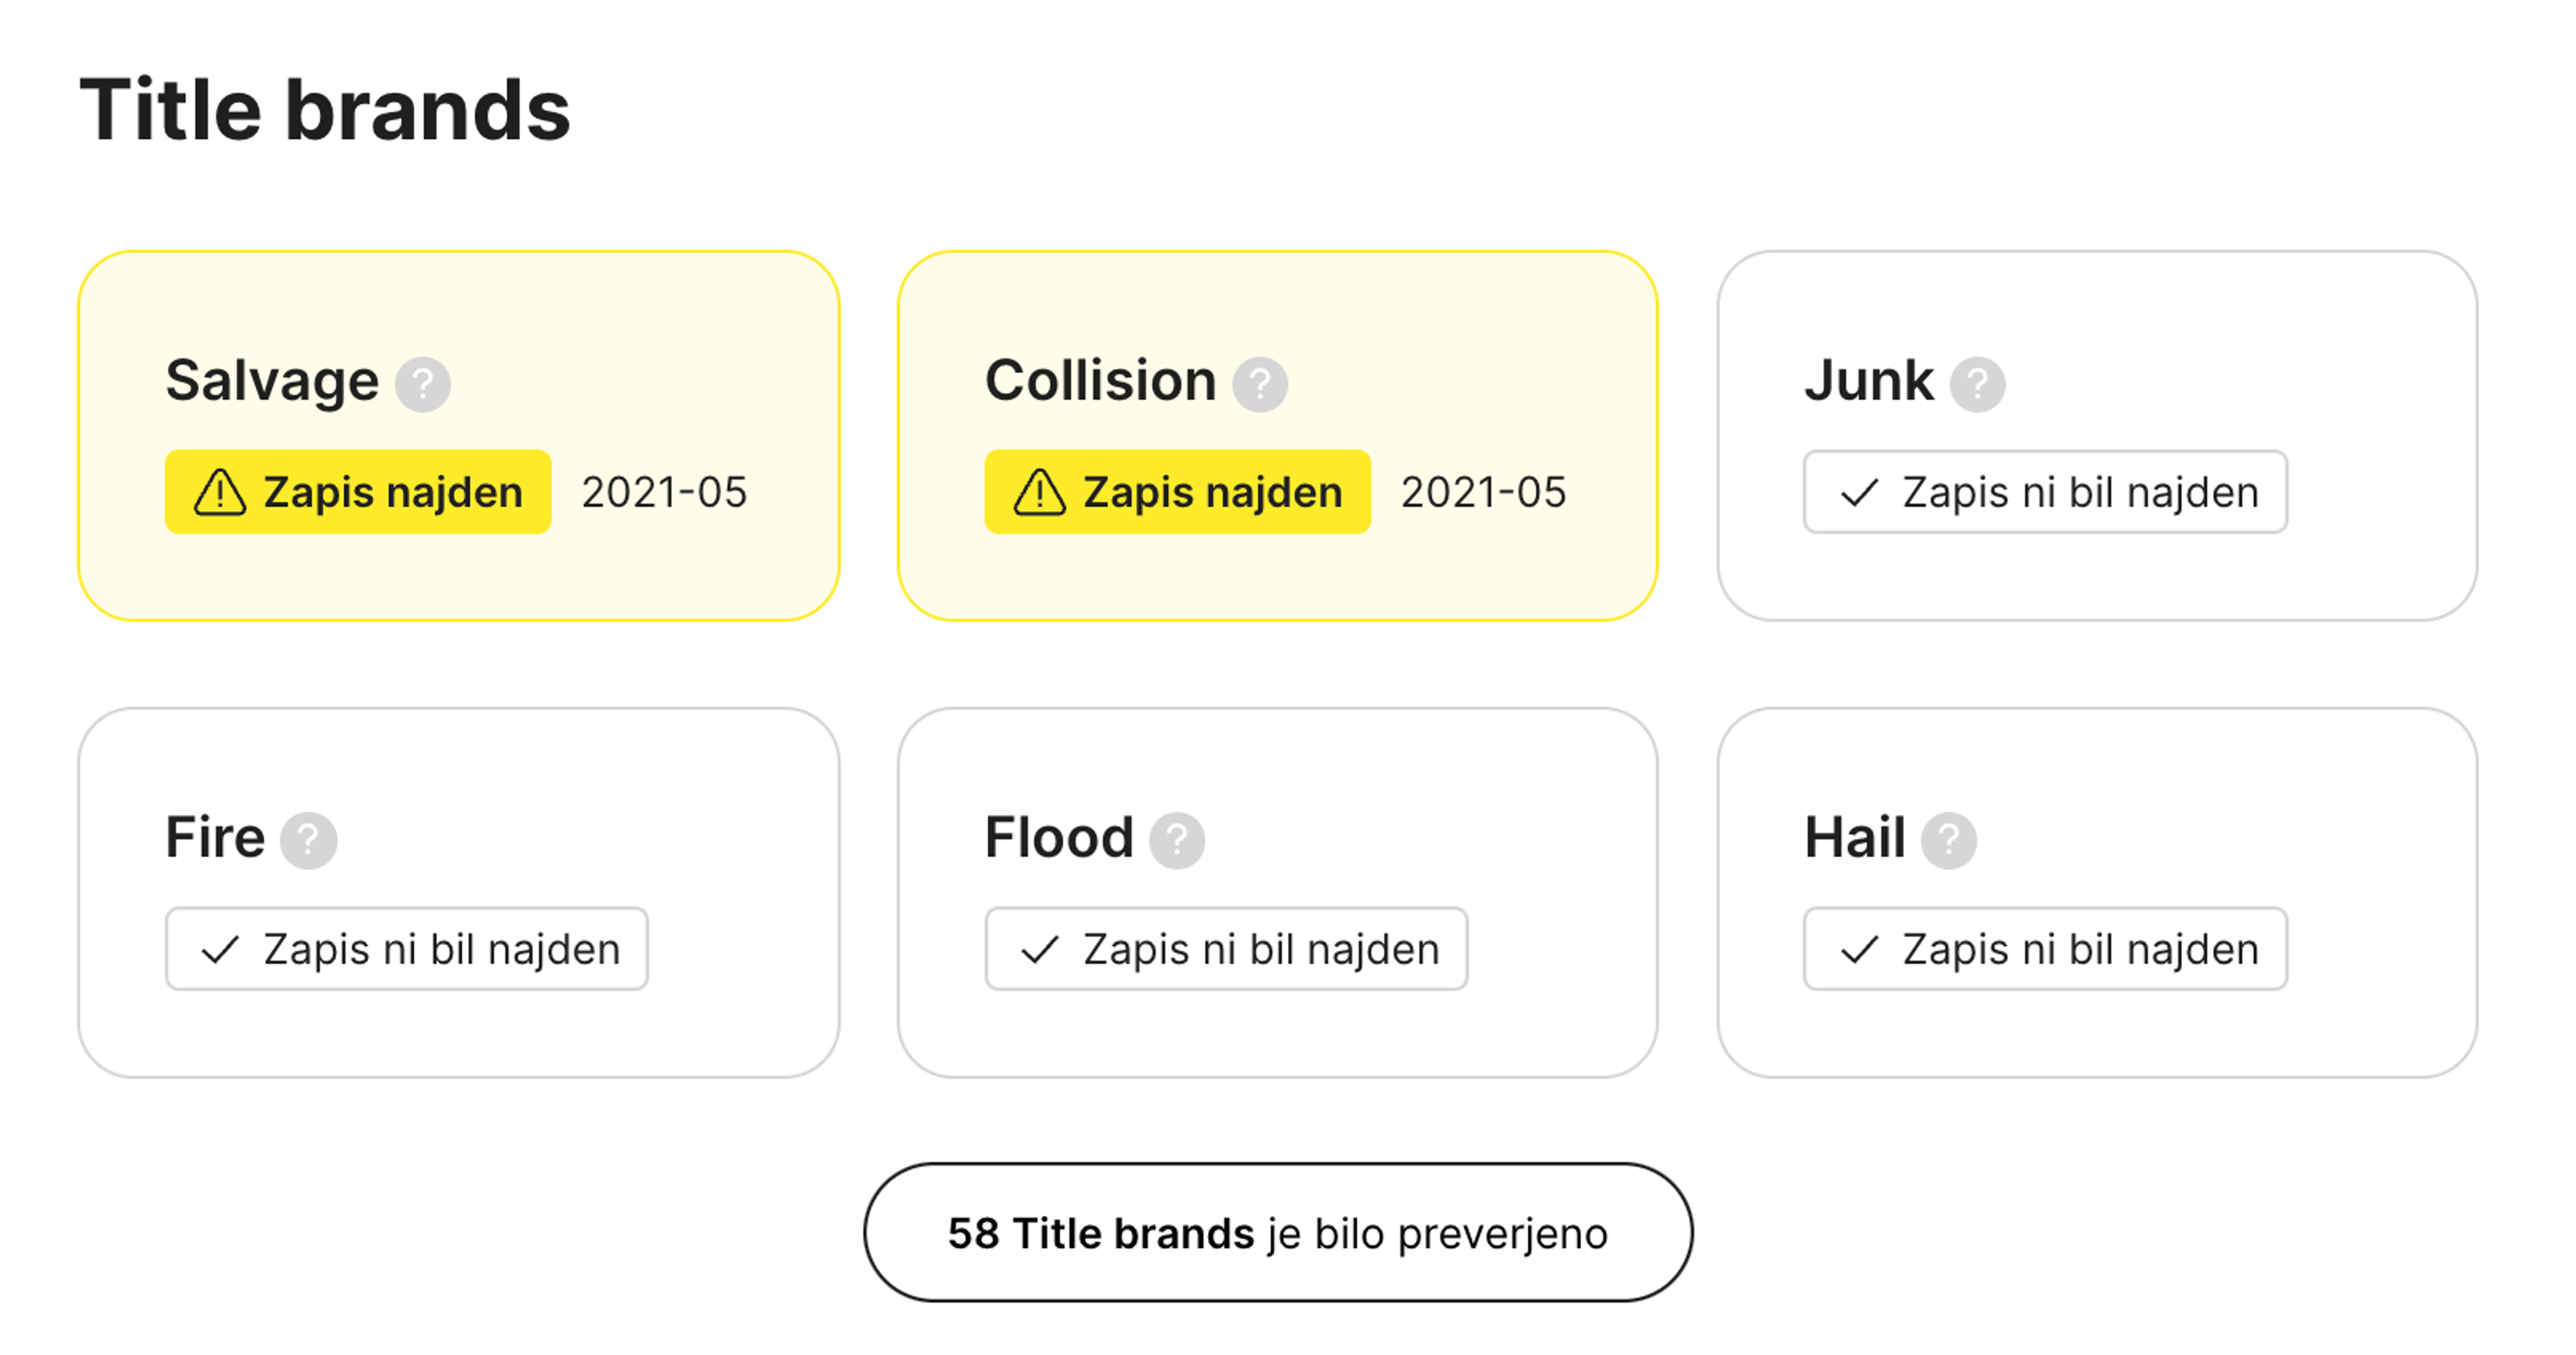This screenshot has width=2576, height=1355.
Task: Click the 'Title brands' page heading
Action: point(324,110)
